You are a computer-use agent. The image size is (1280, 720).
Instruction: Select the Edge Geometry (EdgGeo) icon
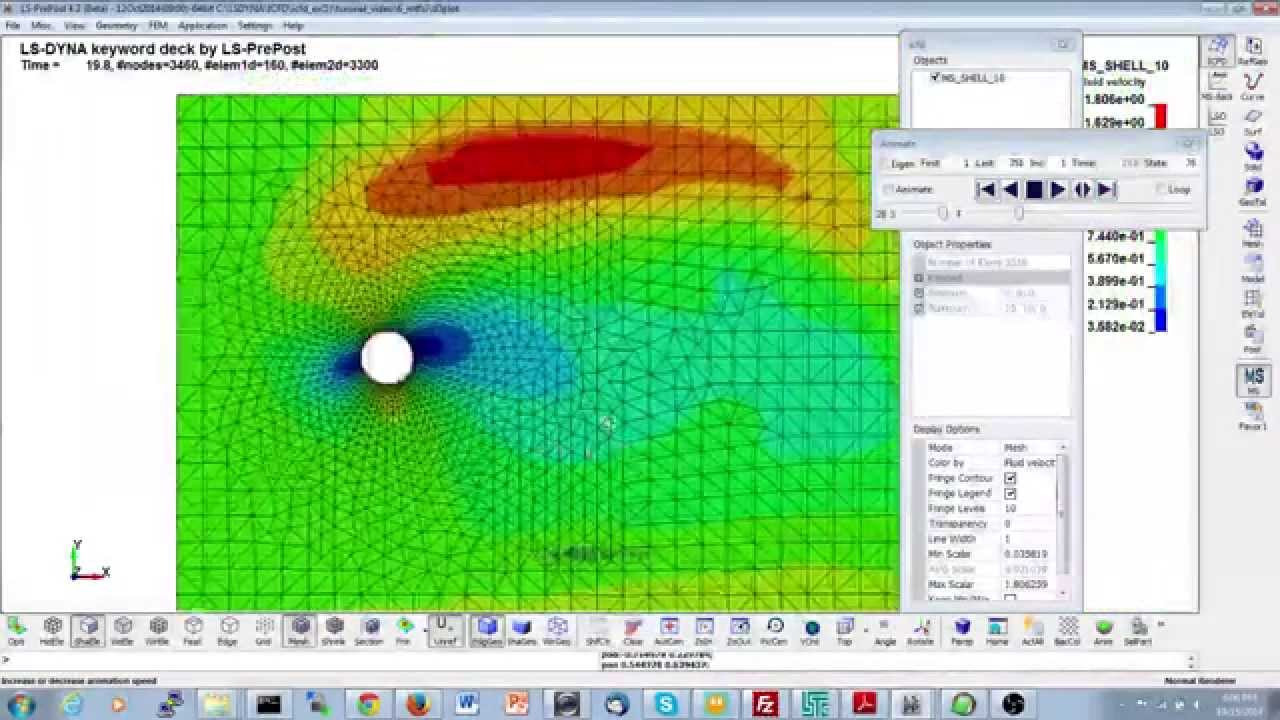pyautogui.click(x=487, y=629)
